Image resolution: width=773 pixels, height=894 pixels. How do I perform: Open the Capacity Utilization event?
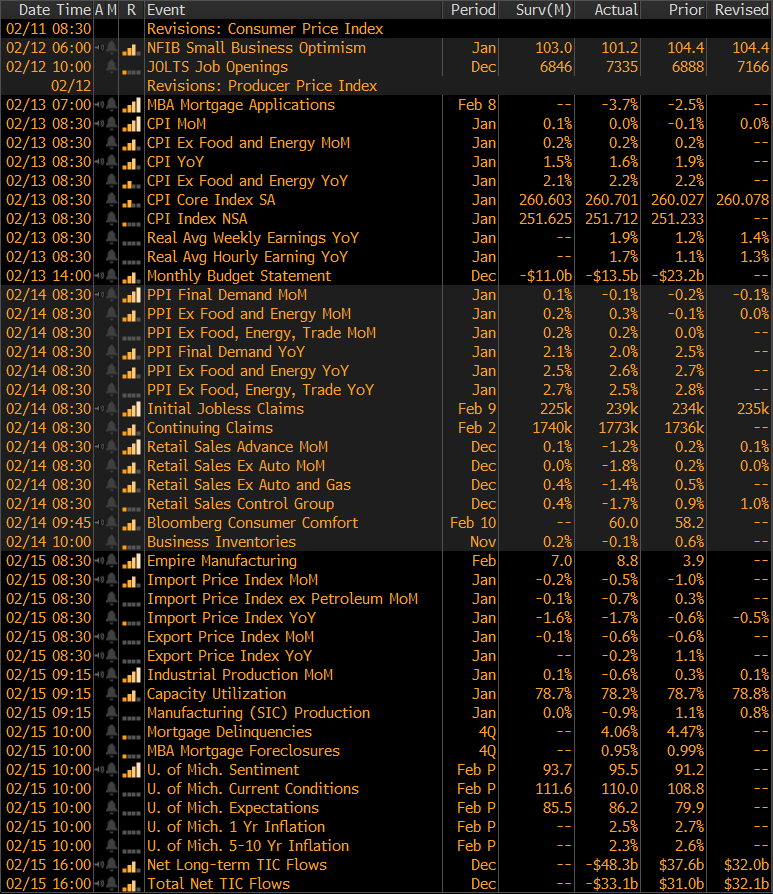pos(216,694)
